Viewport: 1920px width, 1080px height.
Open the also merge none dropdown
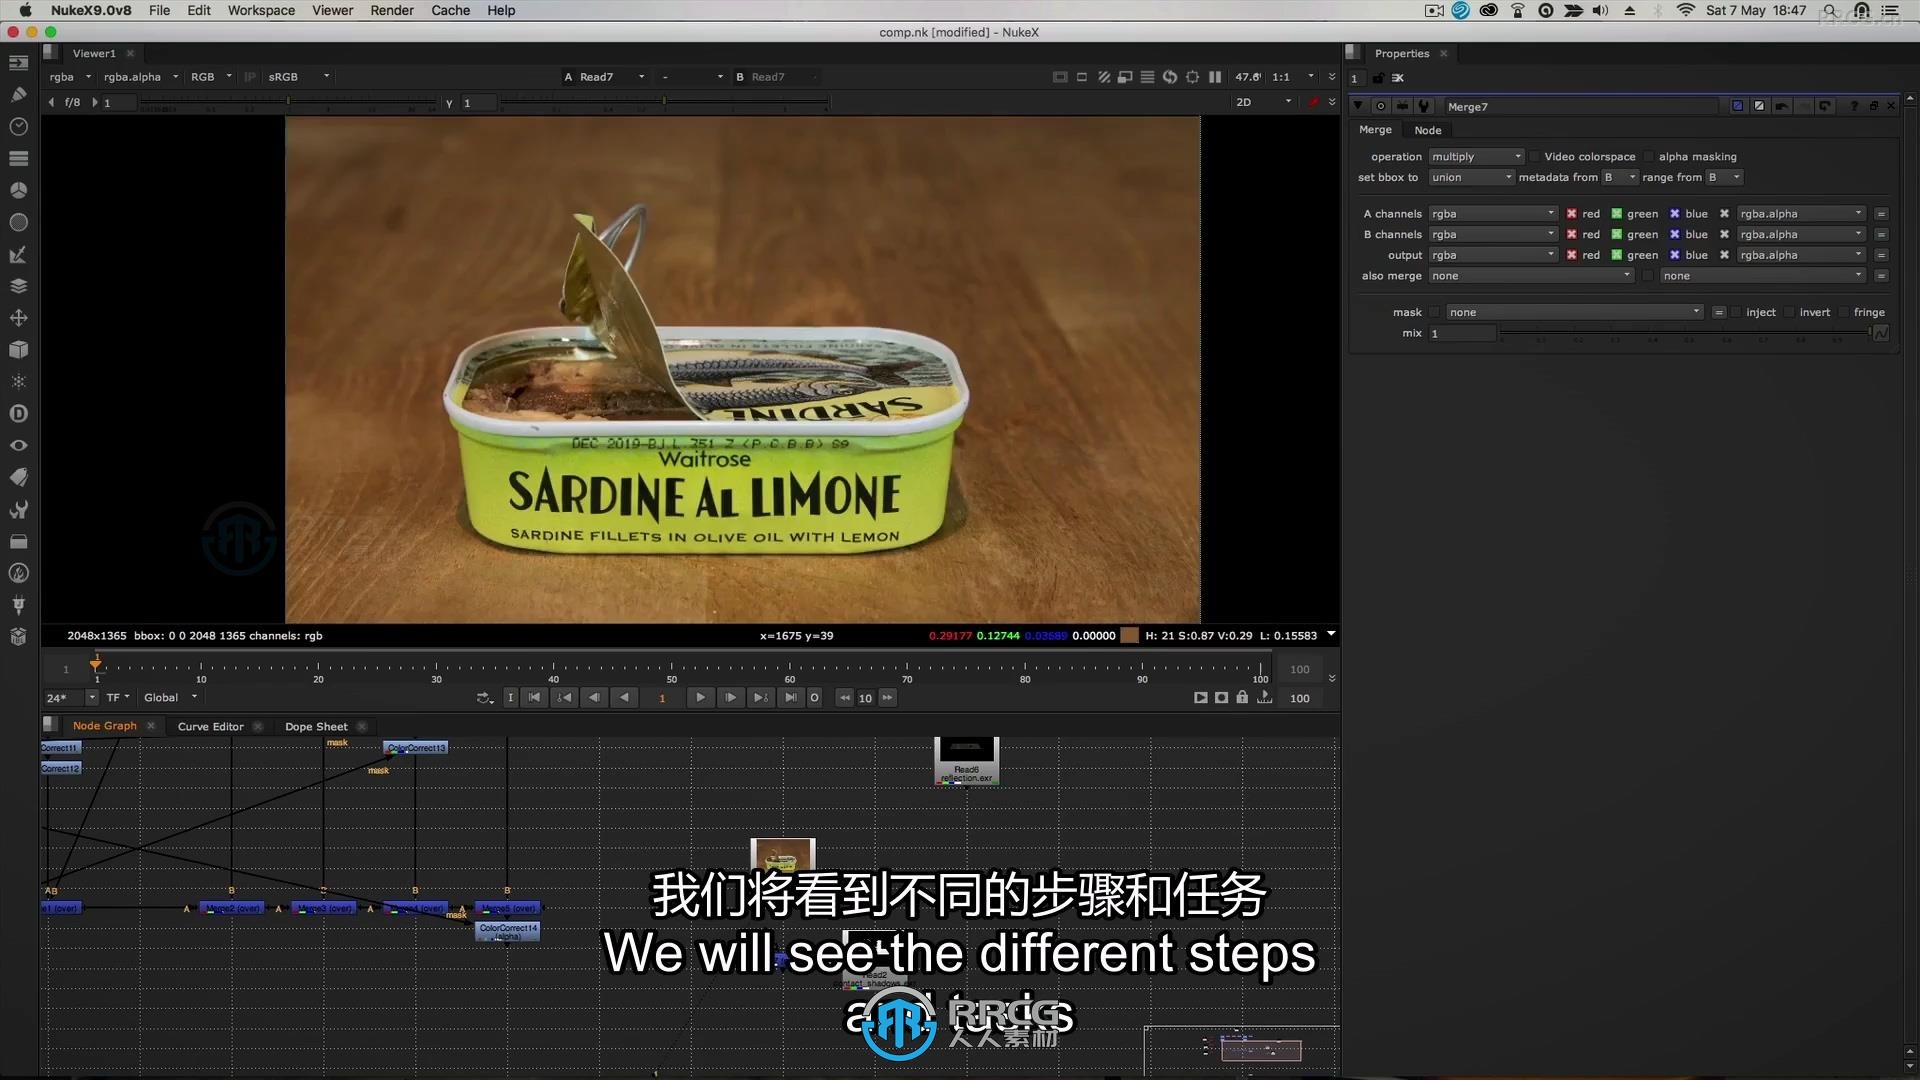[1531, 276]
